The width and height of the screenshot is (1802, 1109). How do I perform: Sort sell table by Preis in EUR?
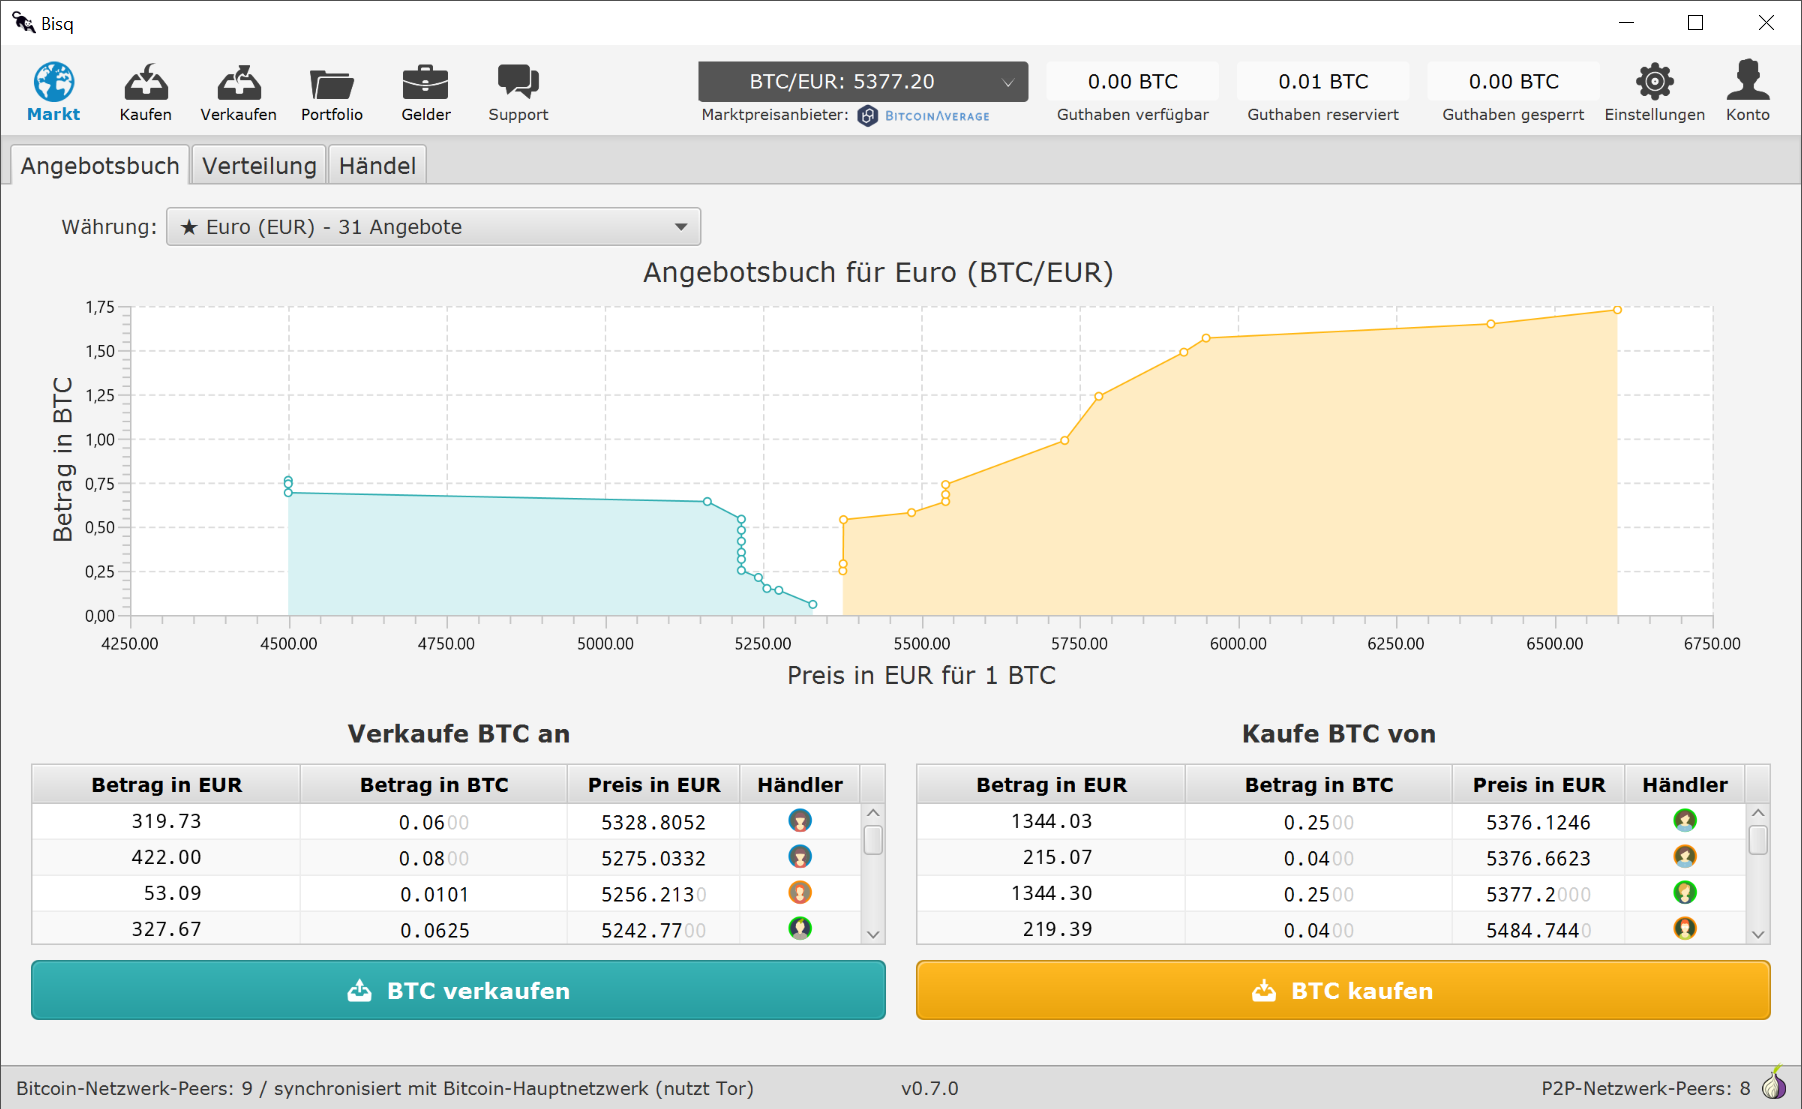(654, 785)
